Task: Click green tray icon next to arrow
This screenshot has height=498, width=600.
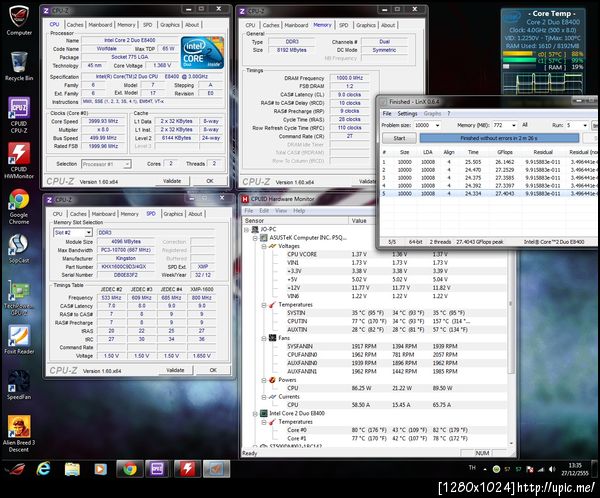Action: click(496, 469)
